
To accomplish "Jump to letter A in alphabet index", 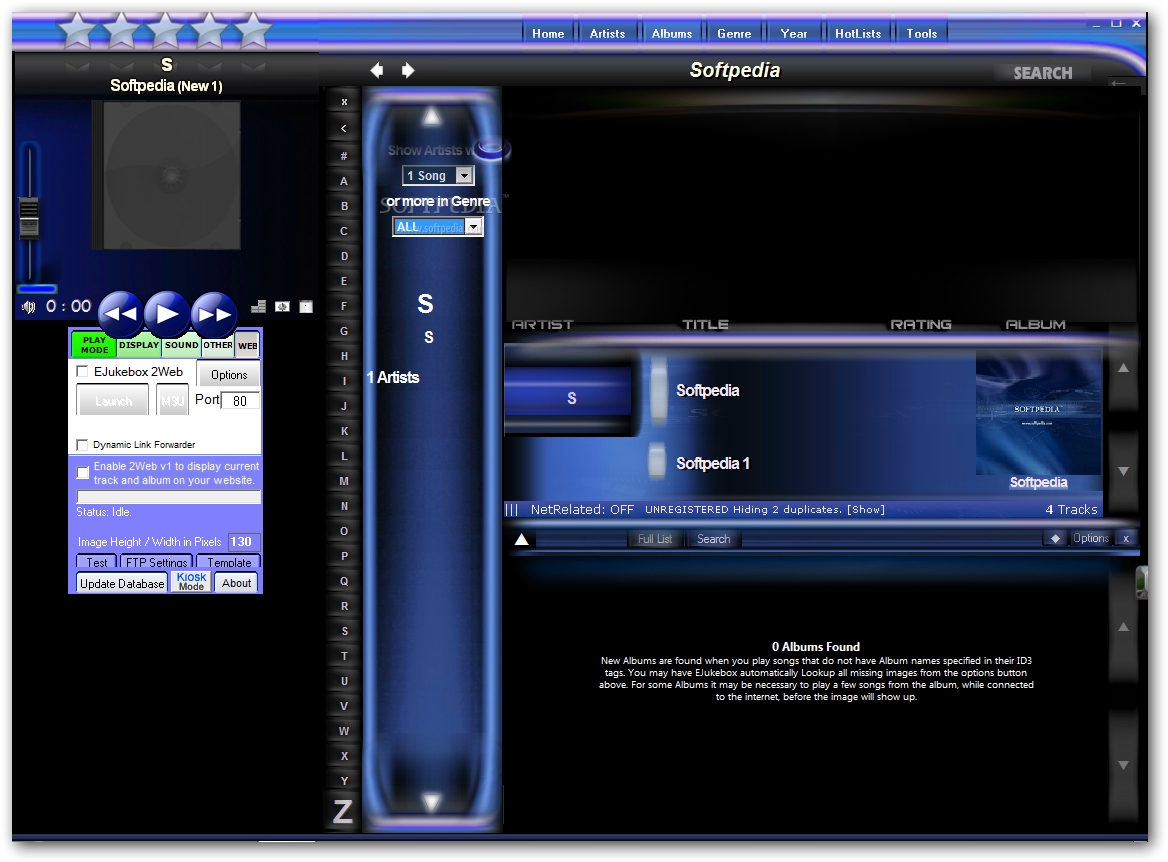I will (344, 181).
